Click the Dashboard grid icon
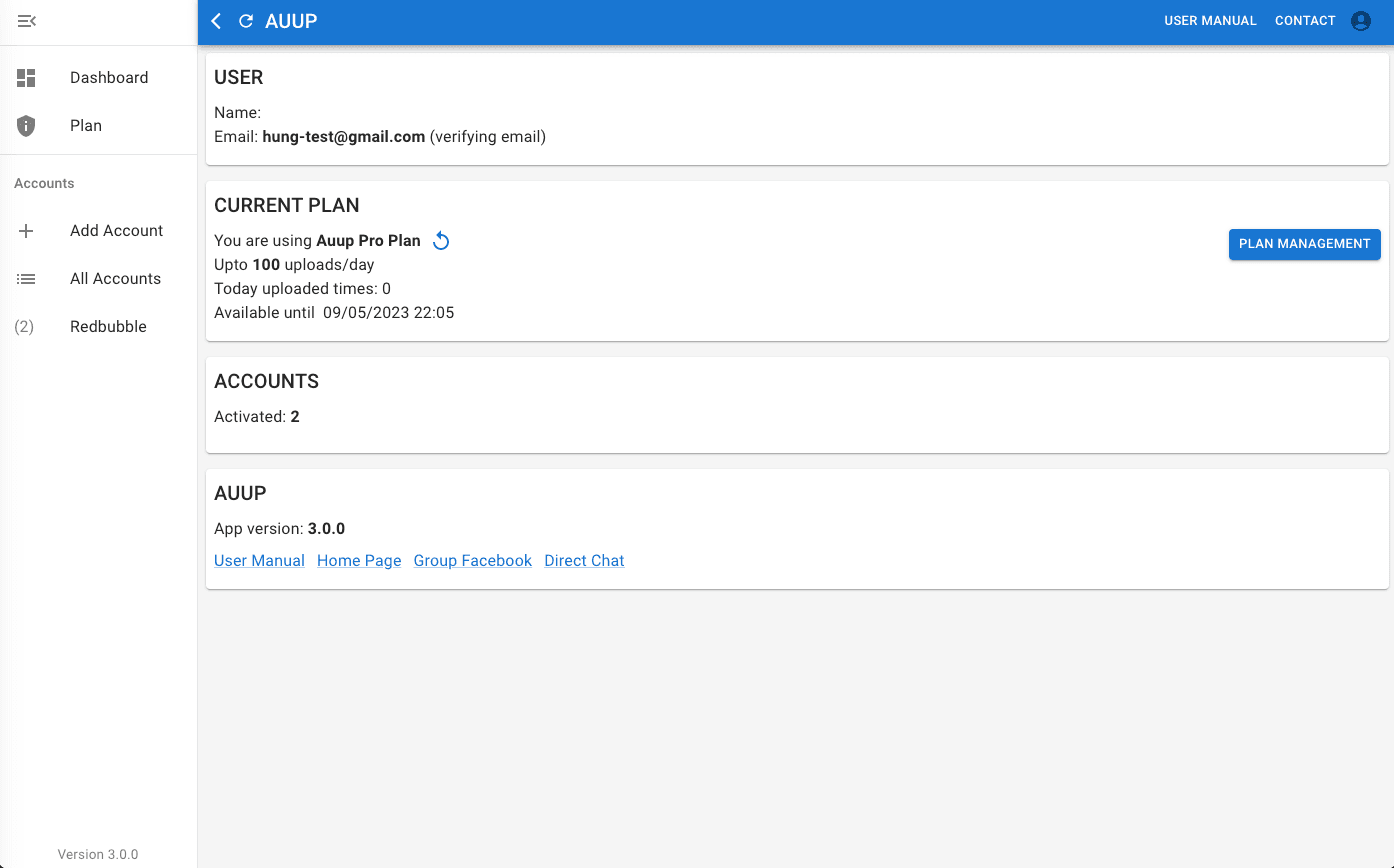The height and width of the screenshot is (868, 1394). click(x=26, y=78)
